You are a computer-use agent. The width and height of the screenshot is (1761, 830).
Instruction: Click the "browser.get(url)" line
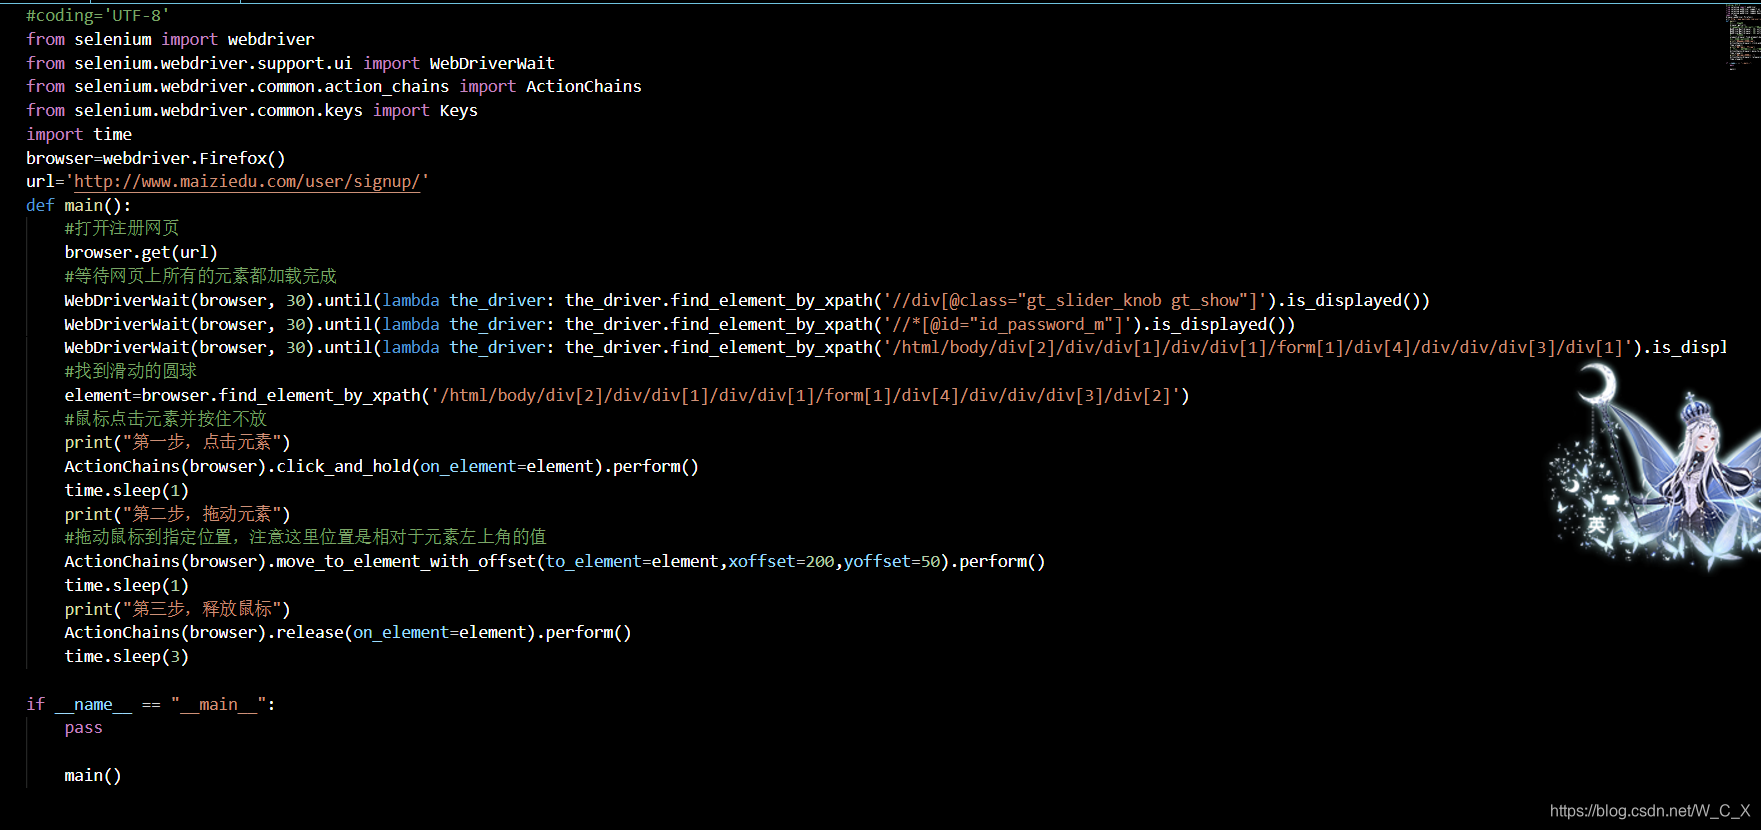point(141,252)
